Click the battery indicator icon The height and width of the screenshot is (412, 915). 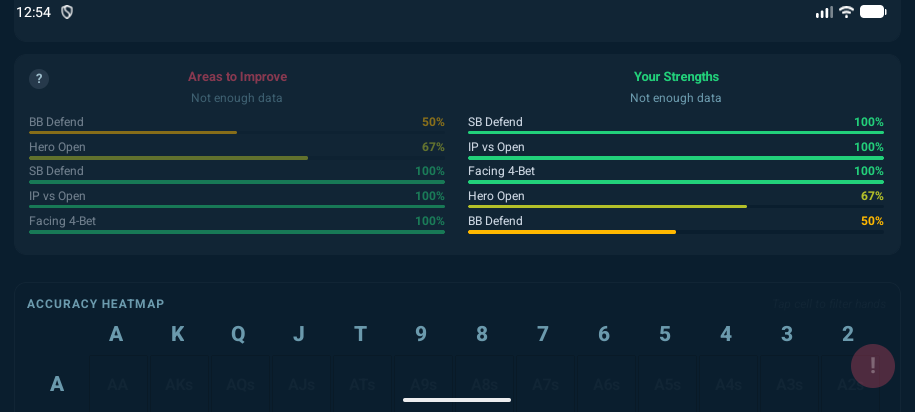[873, 12]
